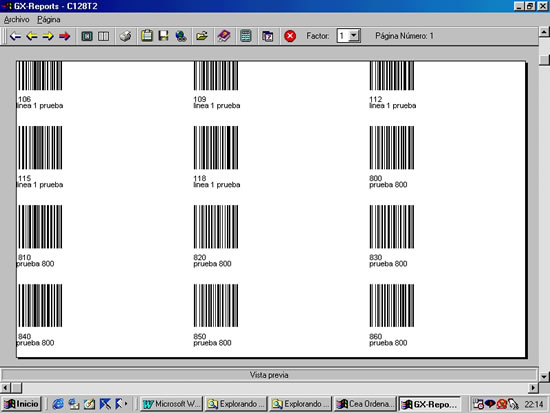Click the number text '118'
The width and height of the screenshot is (550, 413).
[200, 178]
